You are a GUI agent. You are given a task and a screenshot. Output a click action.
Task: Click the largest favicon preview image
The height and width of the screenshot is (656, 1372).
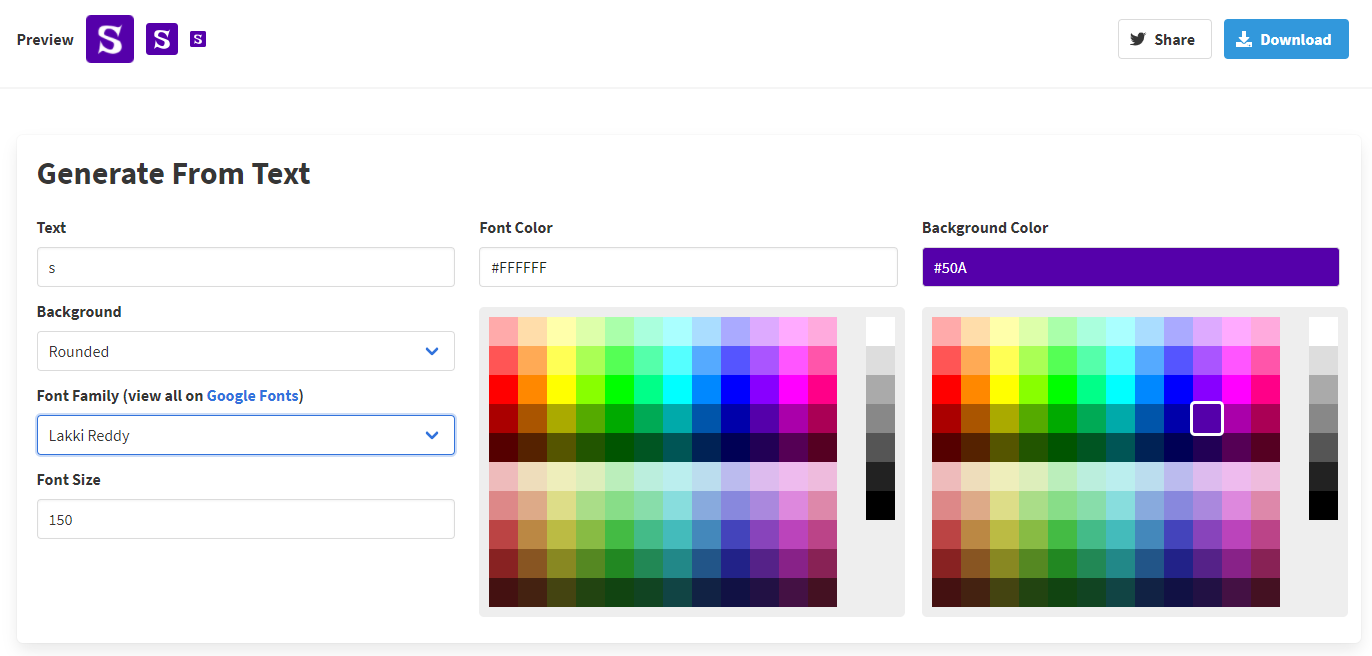(110, 39)
